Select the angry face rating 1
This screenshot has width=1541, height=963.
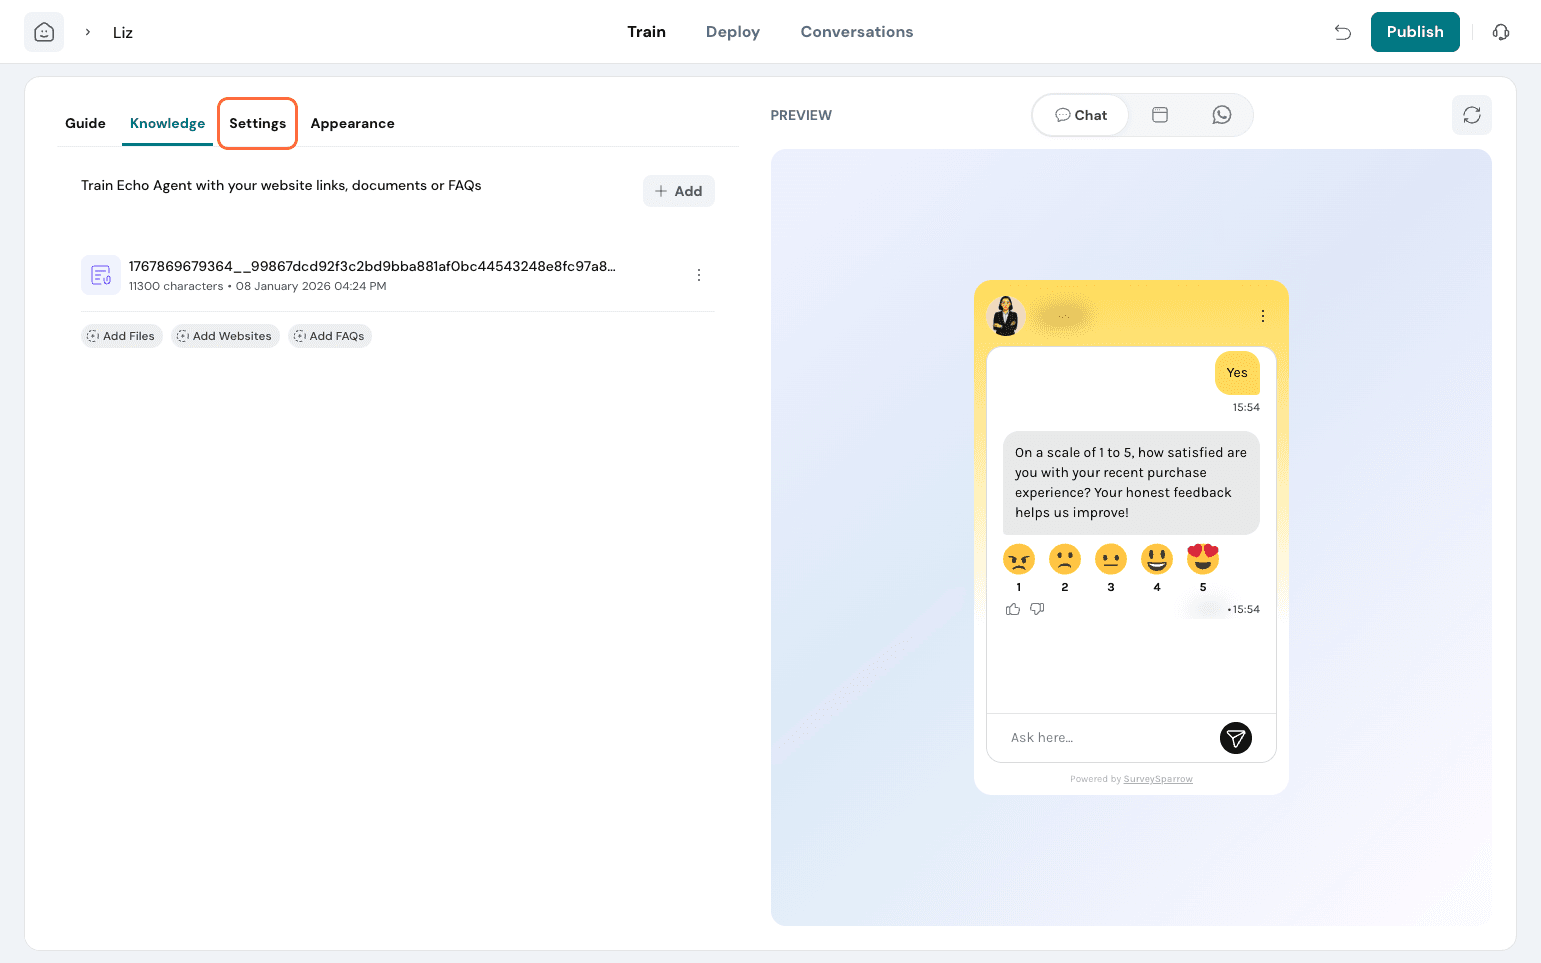(x=1018, y=559)
